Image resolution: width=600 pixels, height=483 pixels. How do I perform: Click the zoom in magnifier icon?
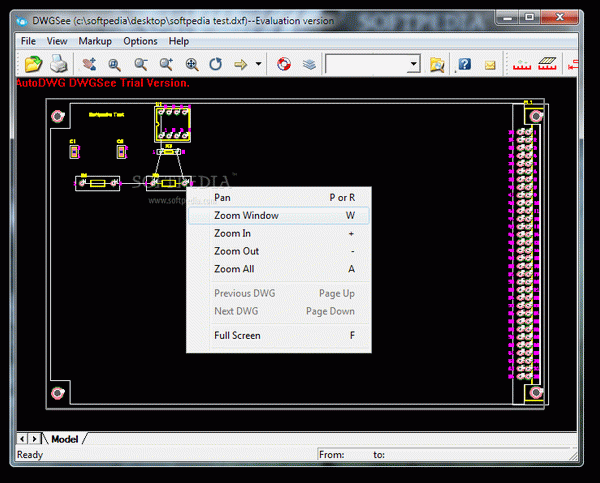166,64
